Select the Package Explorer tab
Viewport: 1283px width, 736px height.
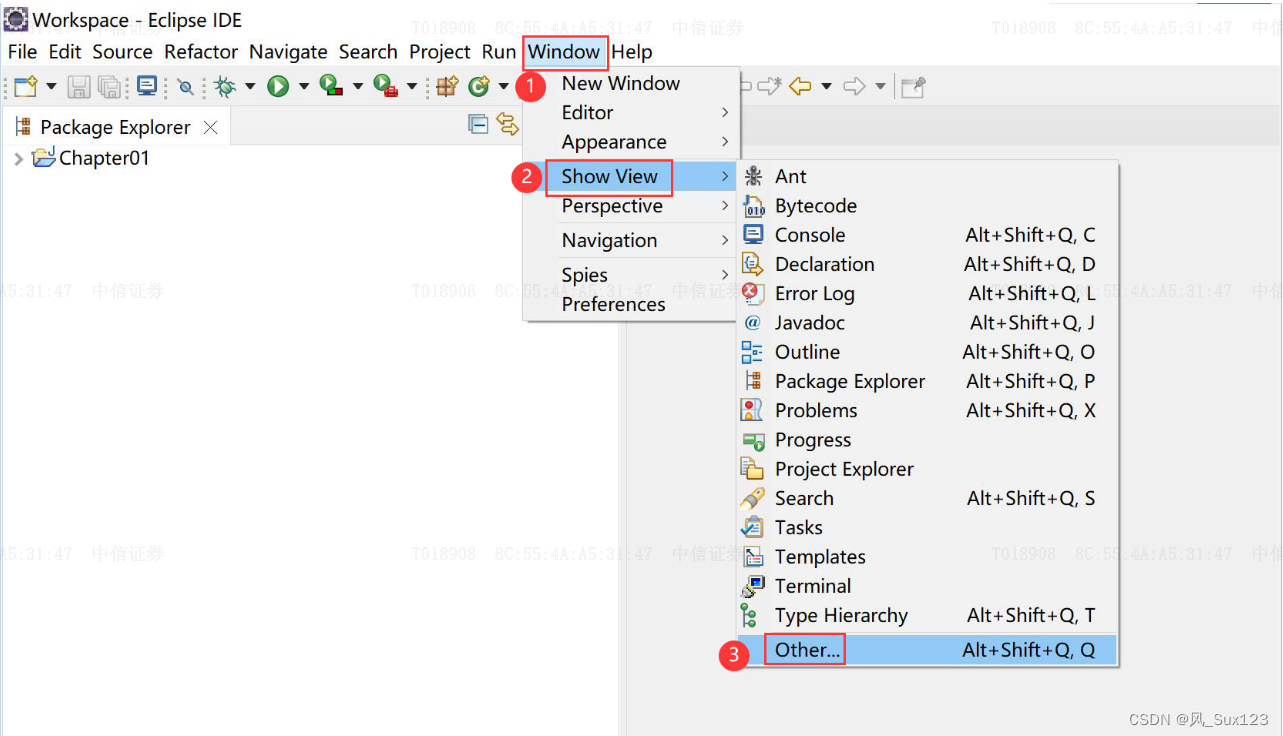pyautogui.click(x=115, y=127)
